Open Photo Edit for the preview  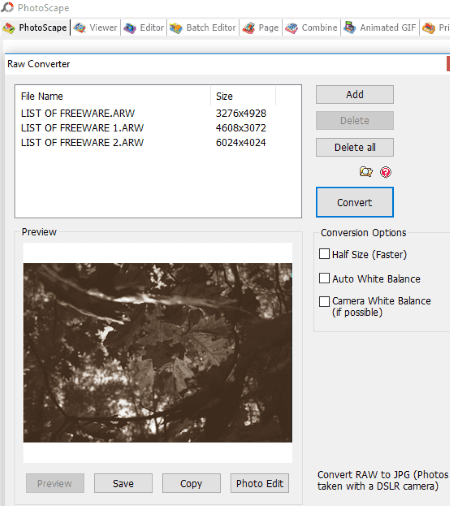point(259,483)
